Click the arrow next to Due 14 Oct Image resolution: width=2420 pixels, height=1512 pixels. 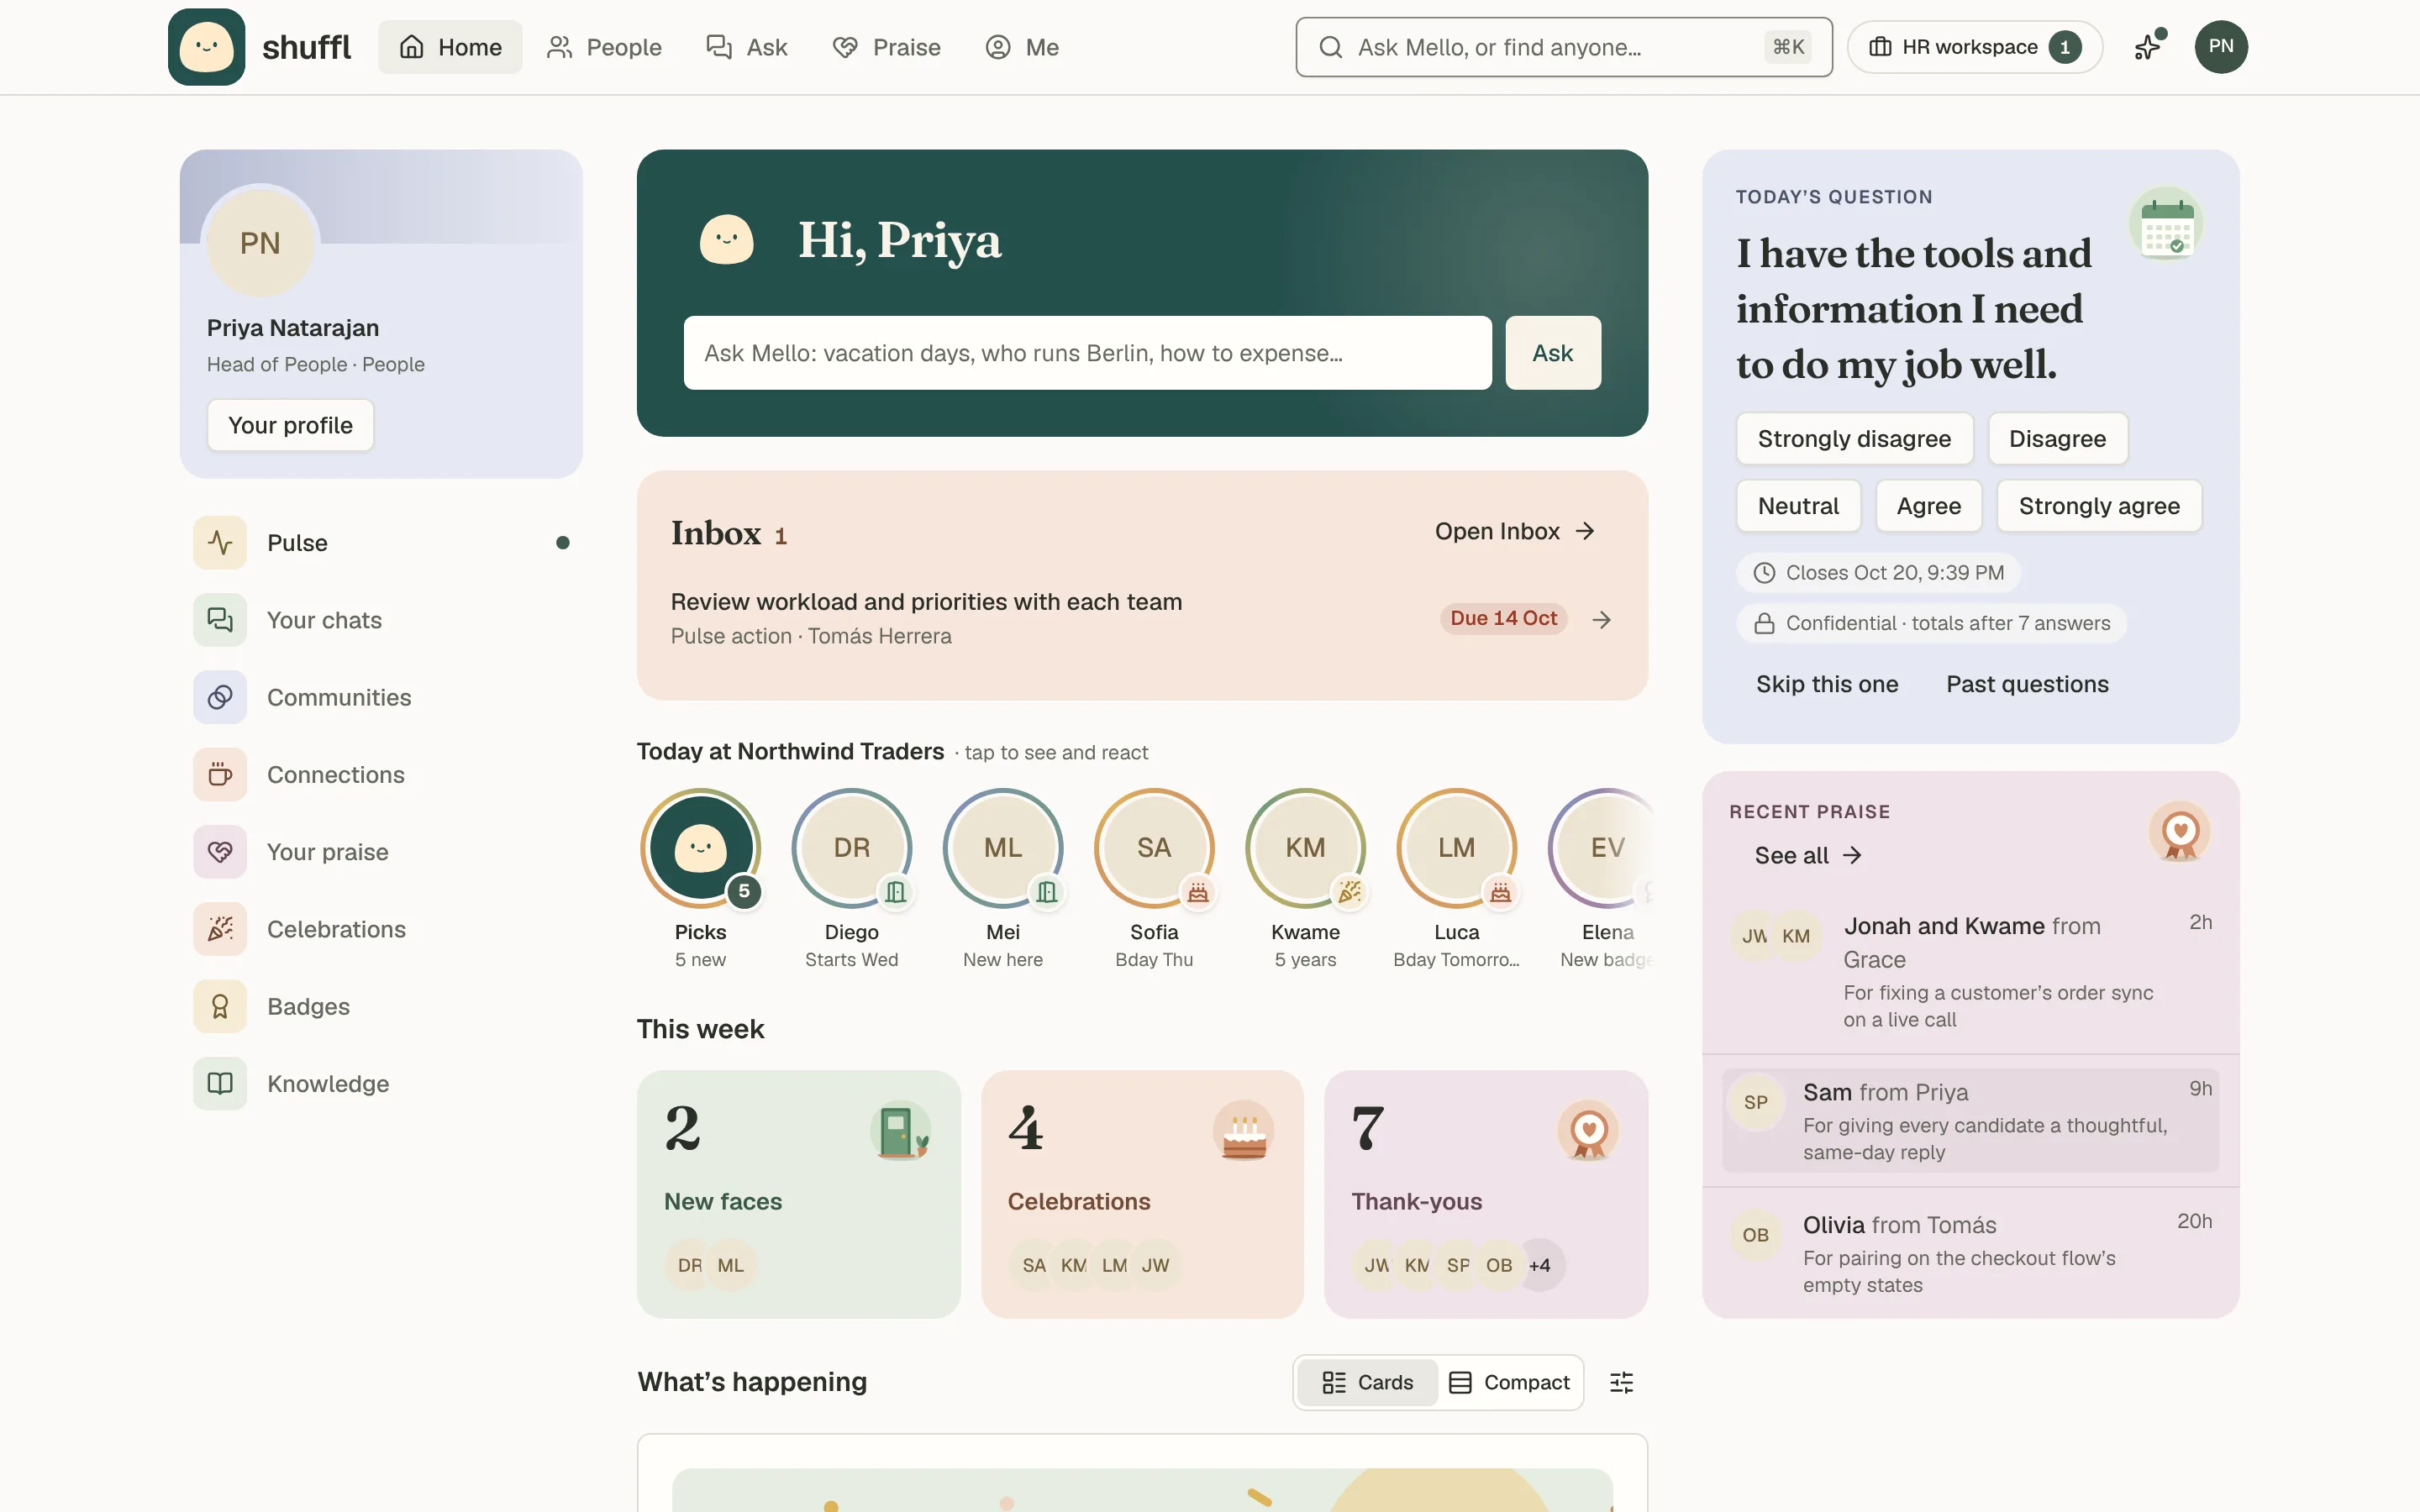1601,620
